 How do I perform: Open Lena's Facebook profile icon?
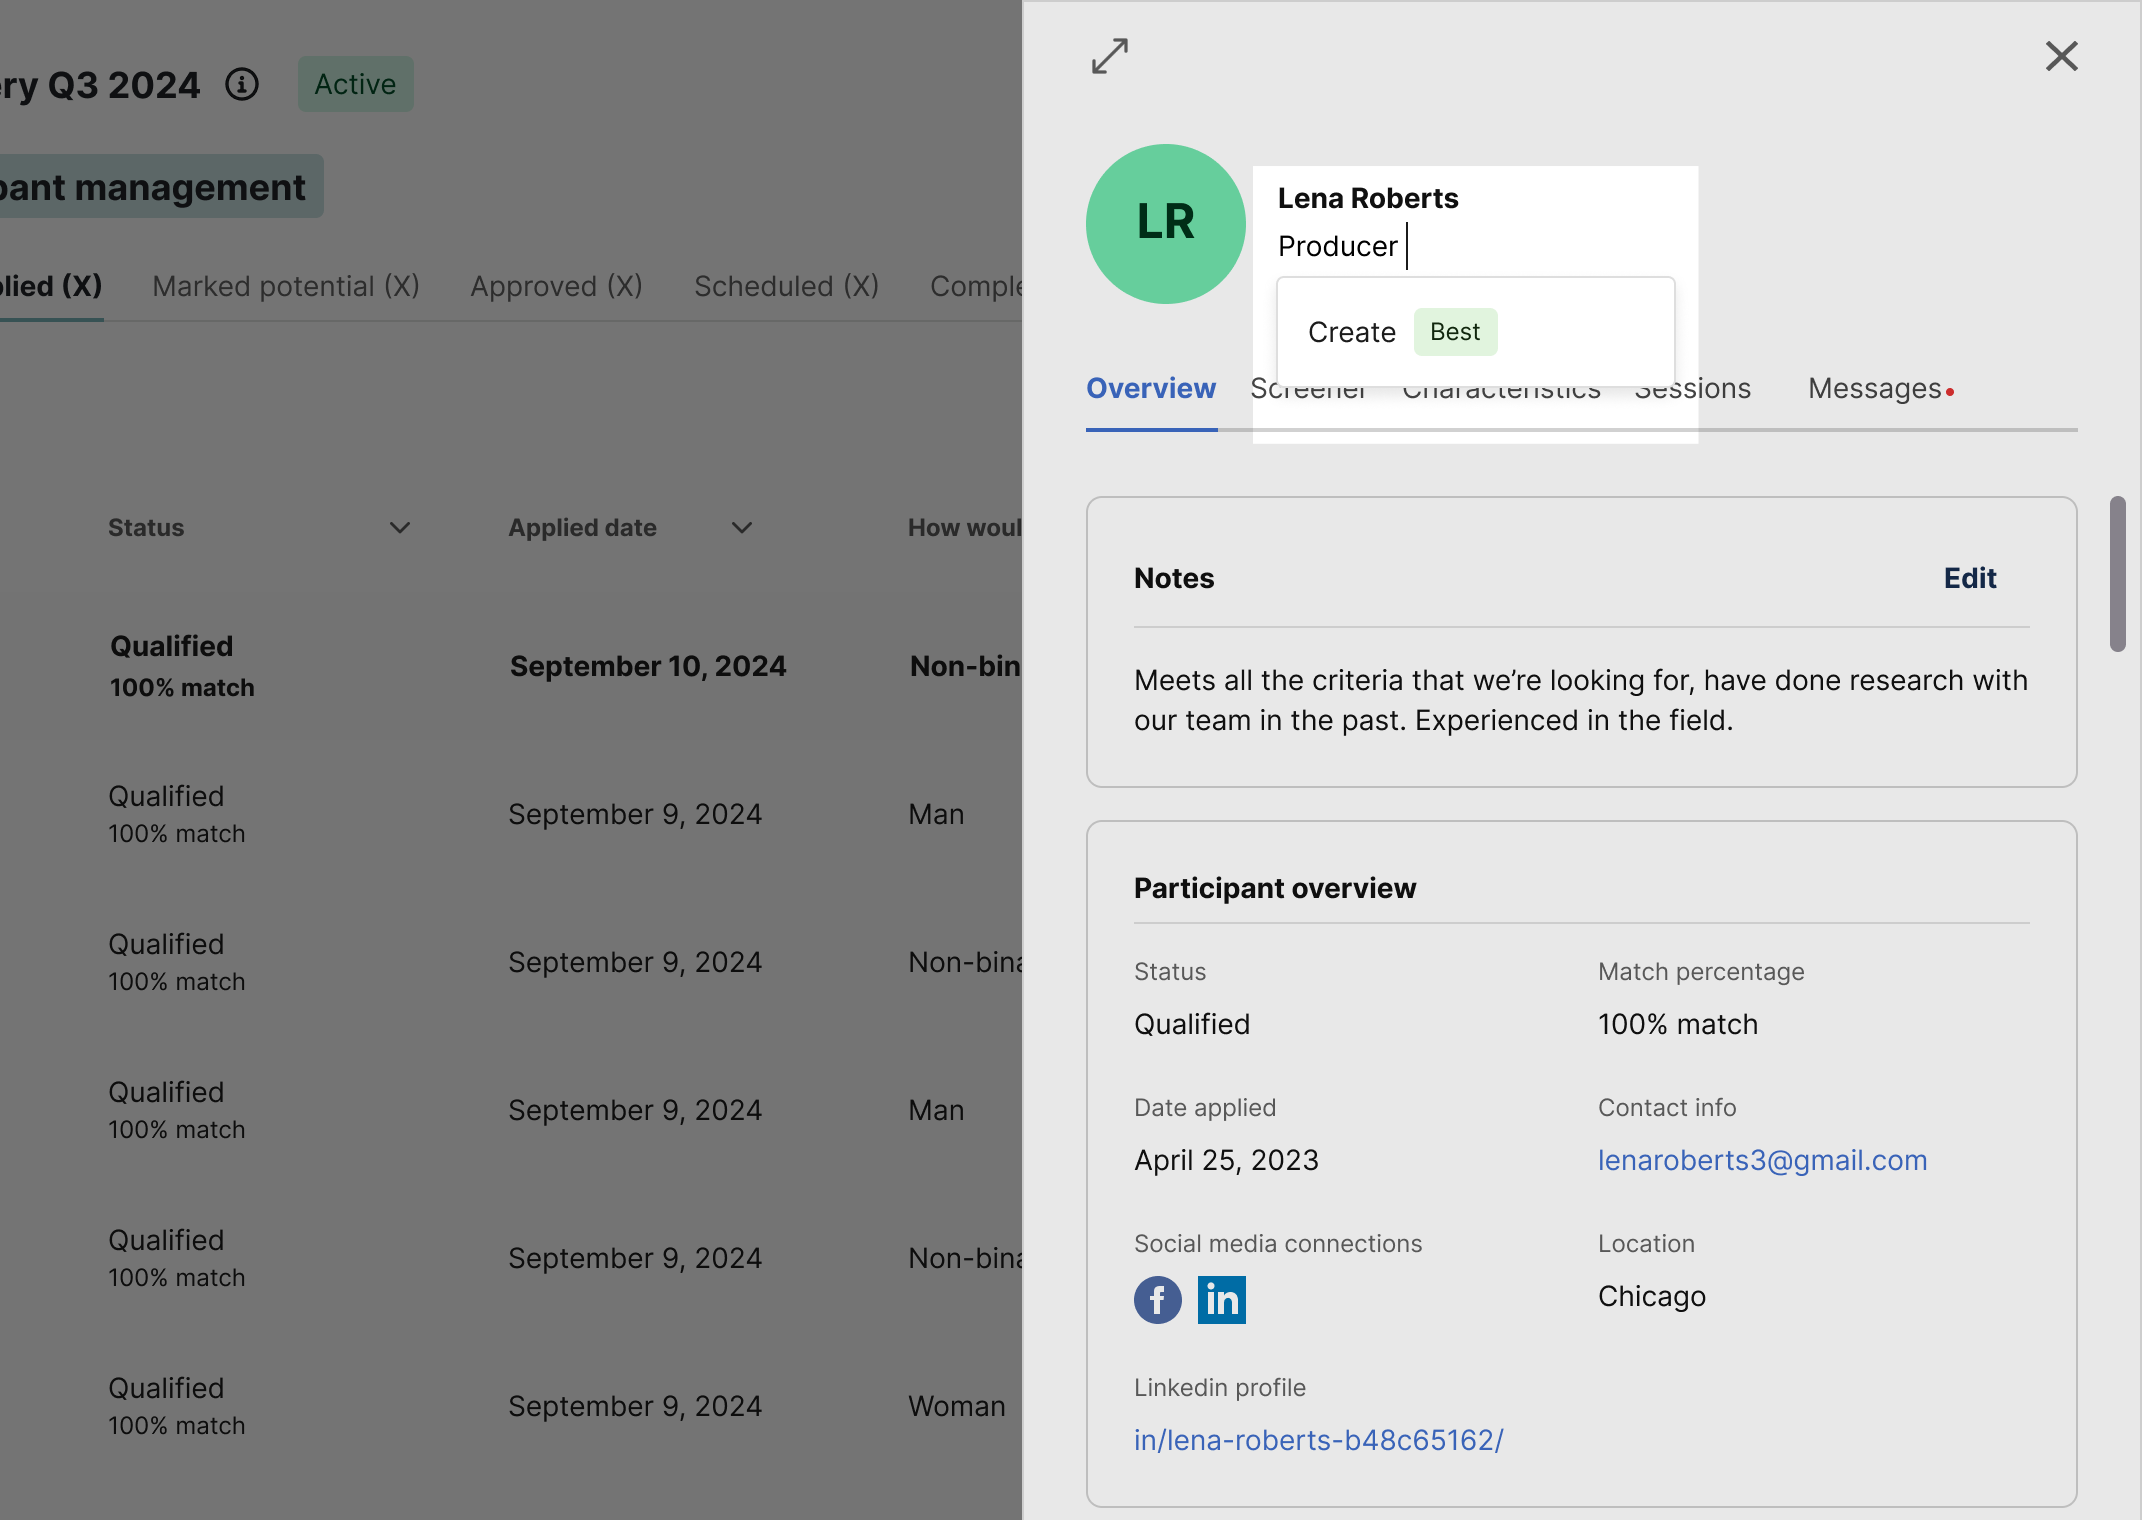pyautogui.click(x=1158, y=1300)
